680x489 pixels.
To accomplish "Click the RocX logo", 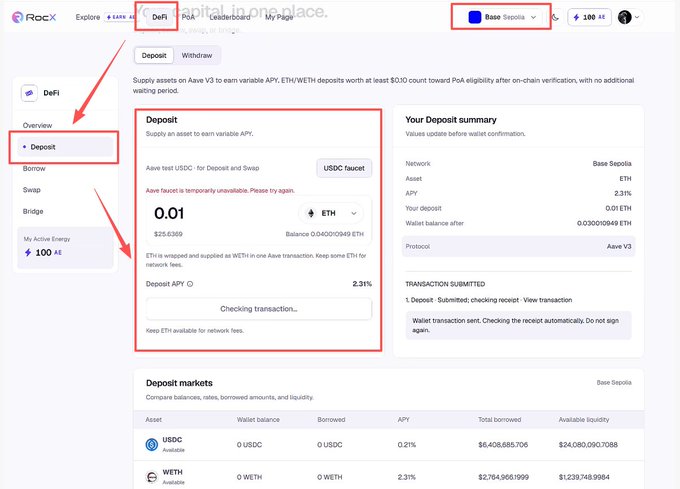I will point(34,17).
